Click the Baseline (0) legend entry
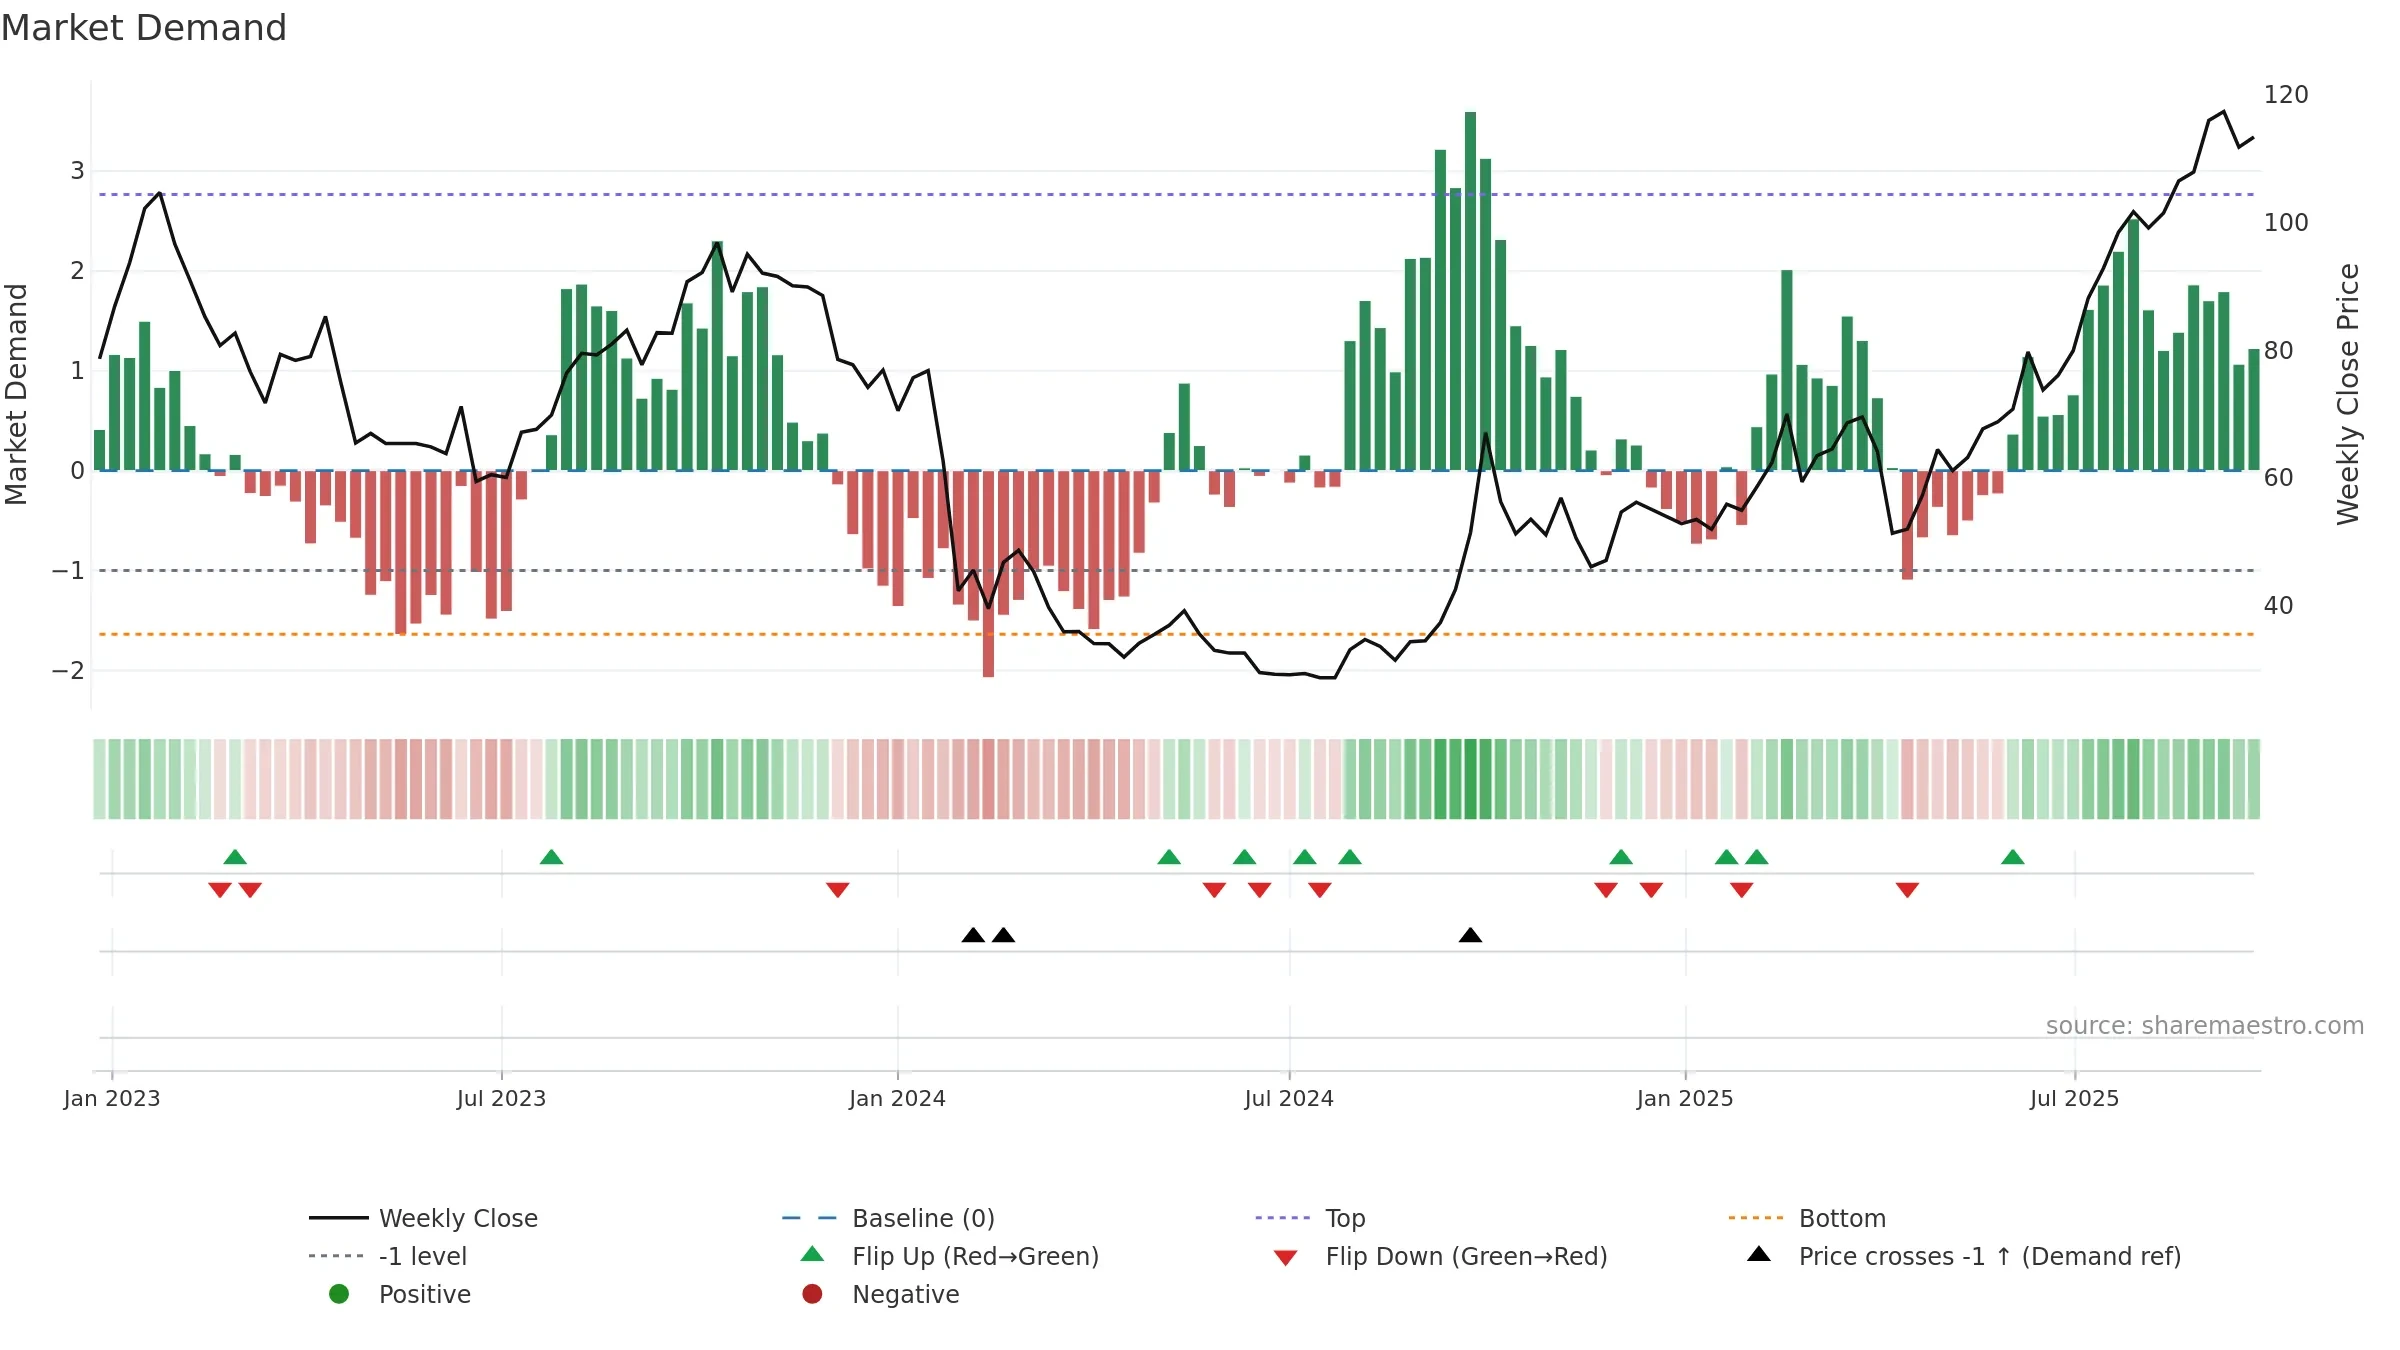2400x1350 pixels. [x=888, y=1218]
